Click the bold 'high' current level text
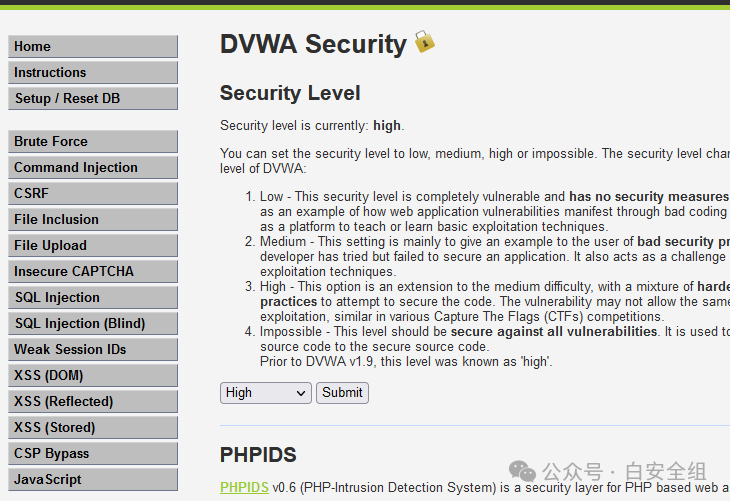The image size is (730, 501). [x=387, y=126]
